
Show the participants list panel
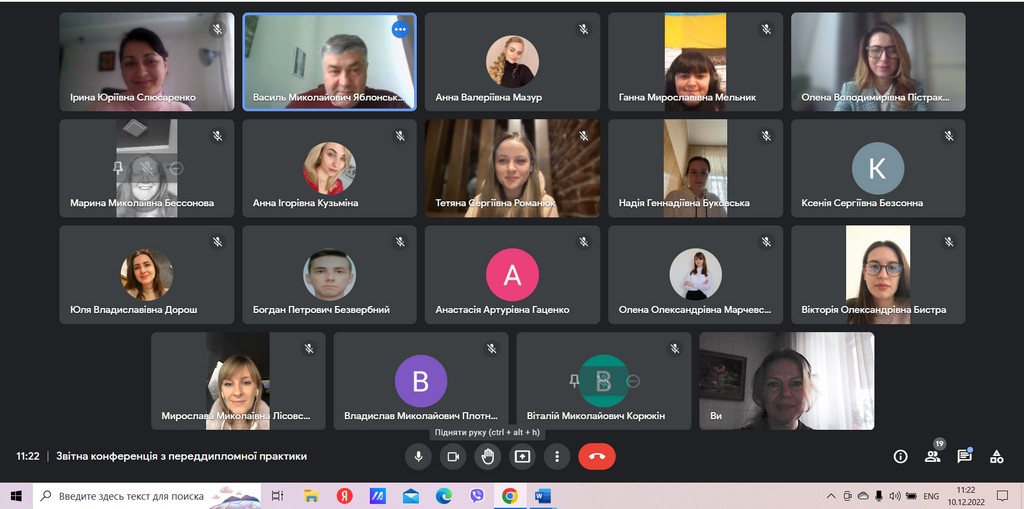tap(932, 456)
